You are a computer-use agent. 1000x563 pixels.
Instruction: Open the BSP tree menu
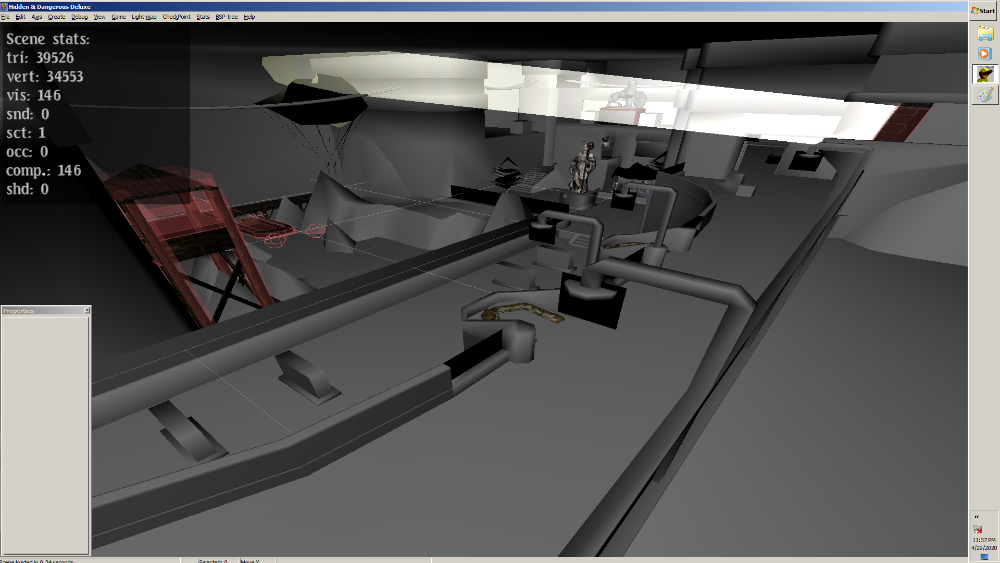[x=226, y=17]
